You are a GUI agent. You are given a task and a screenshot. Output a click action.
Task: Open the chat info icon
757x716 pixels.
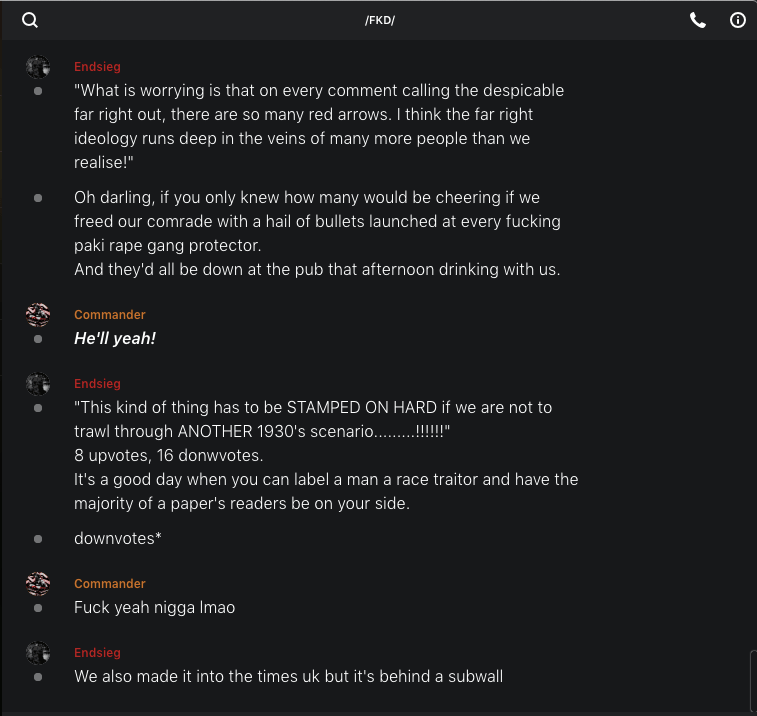tap(738, 20)
